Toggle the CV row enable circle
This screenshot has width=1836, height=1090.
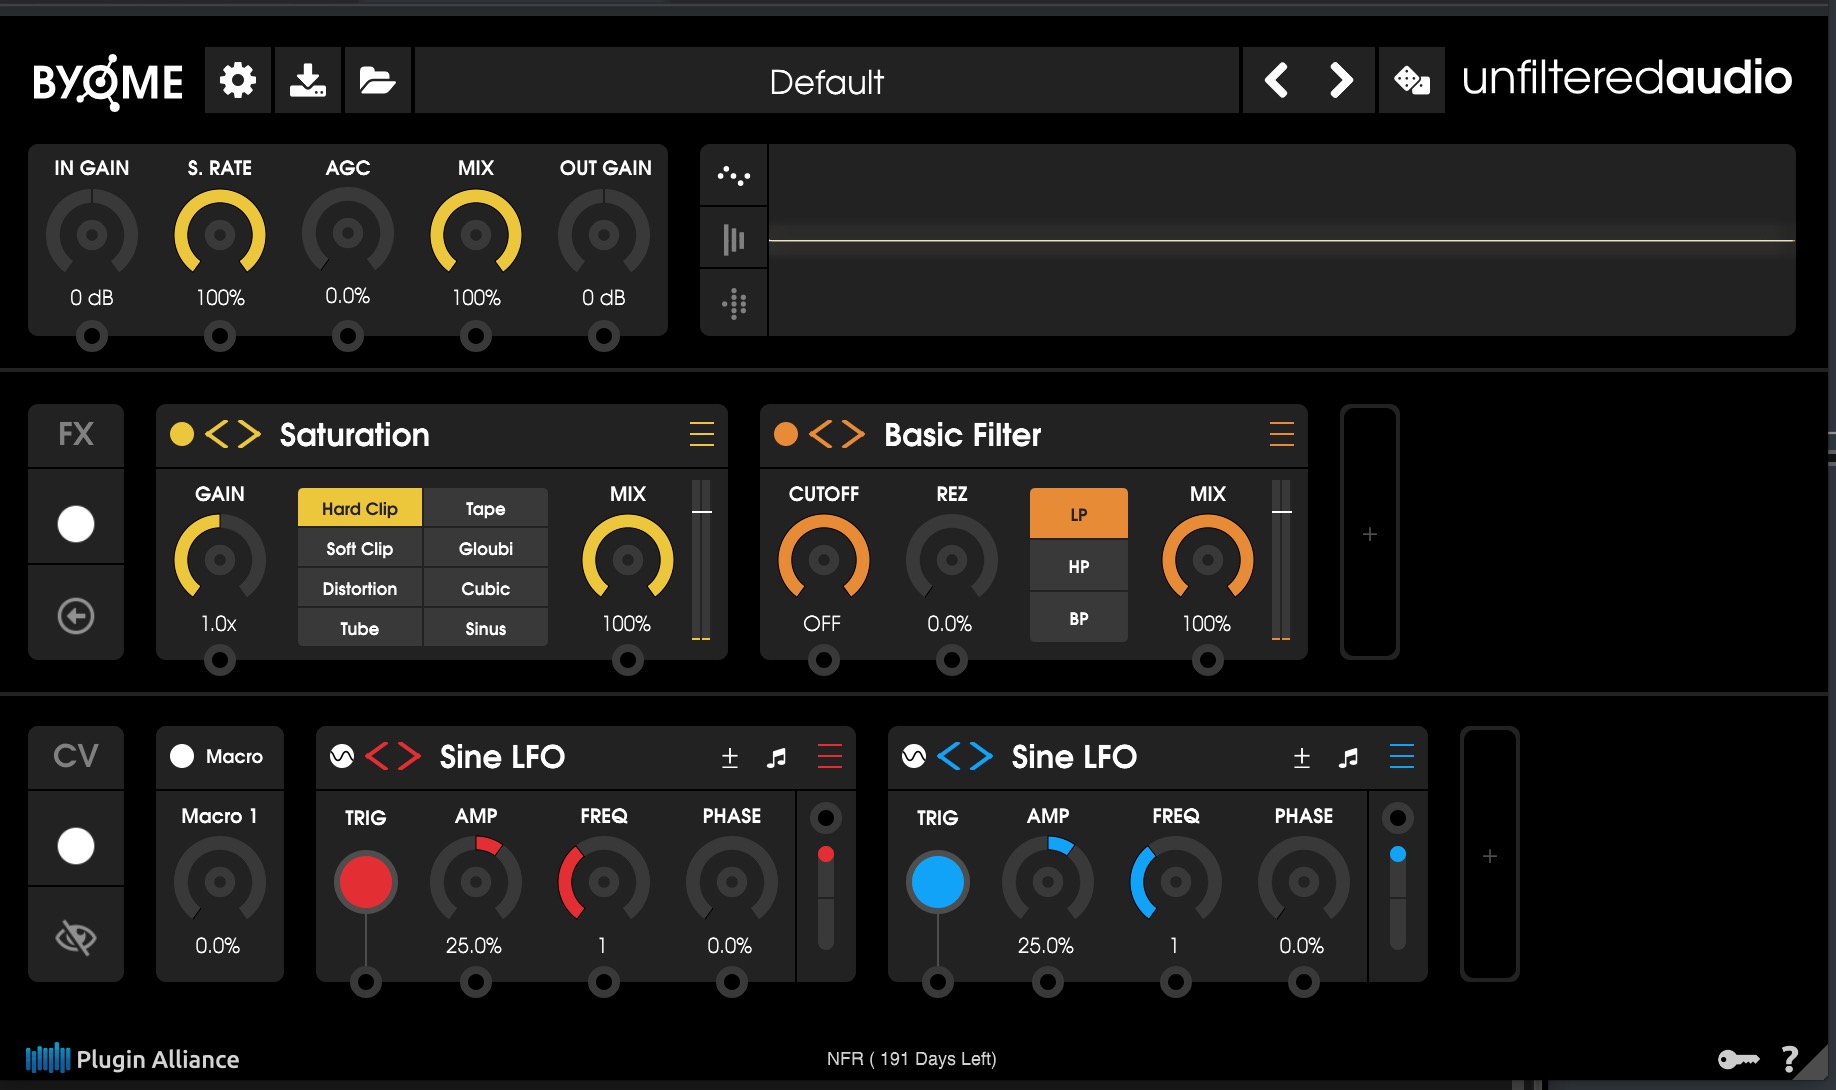point(76,846)
